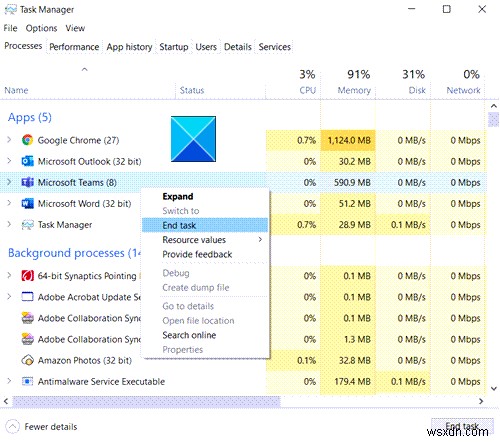This screenshot has width=500, height=442.
Task: Switch to the Performance tab
Action: pyautogui.click(x=74, y=47)
